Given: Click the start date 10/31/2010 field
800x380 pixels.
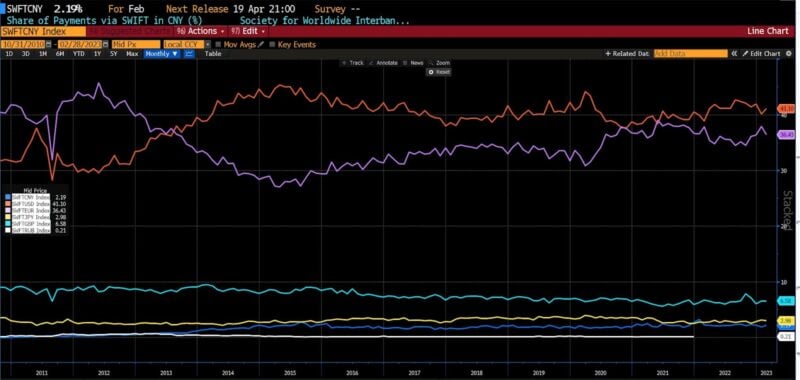Looking at the screenshot, I should coord(23,44).
